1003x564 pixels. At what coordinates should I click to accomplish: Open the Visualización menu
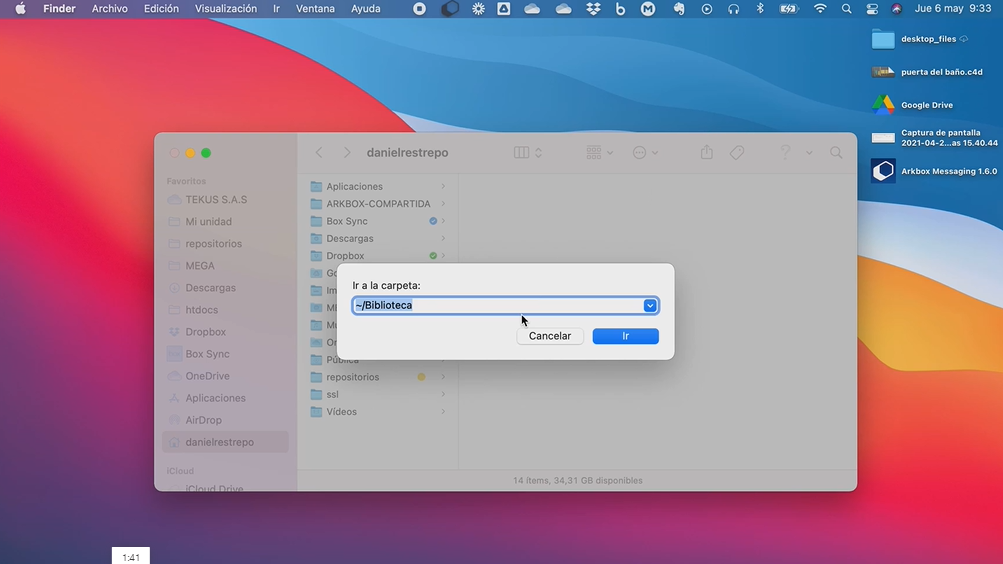click(226, 9)
